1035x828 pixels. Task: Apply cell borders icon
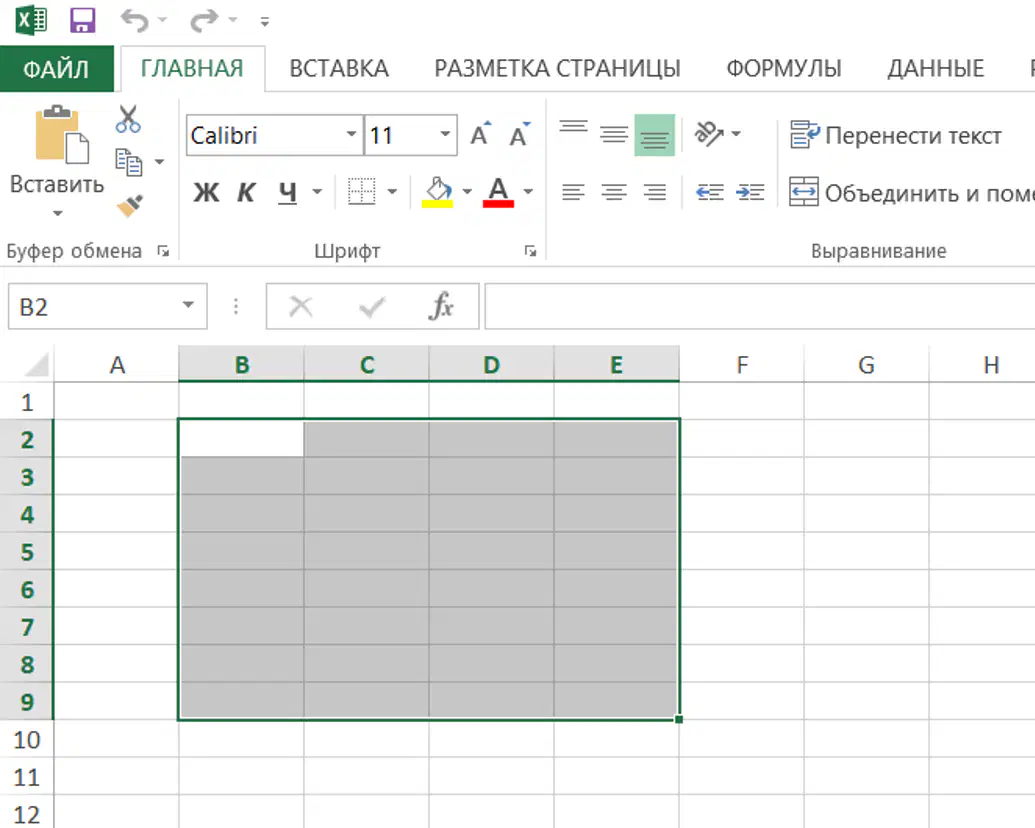[362, 191]
